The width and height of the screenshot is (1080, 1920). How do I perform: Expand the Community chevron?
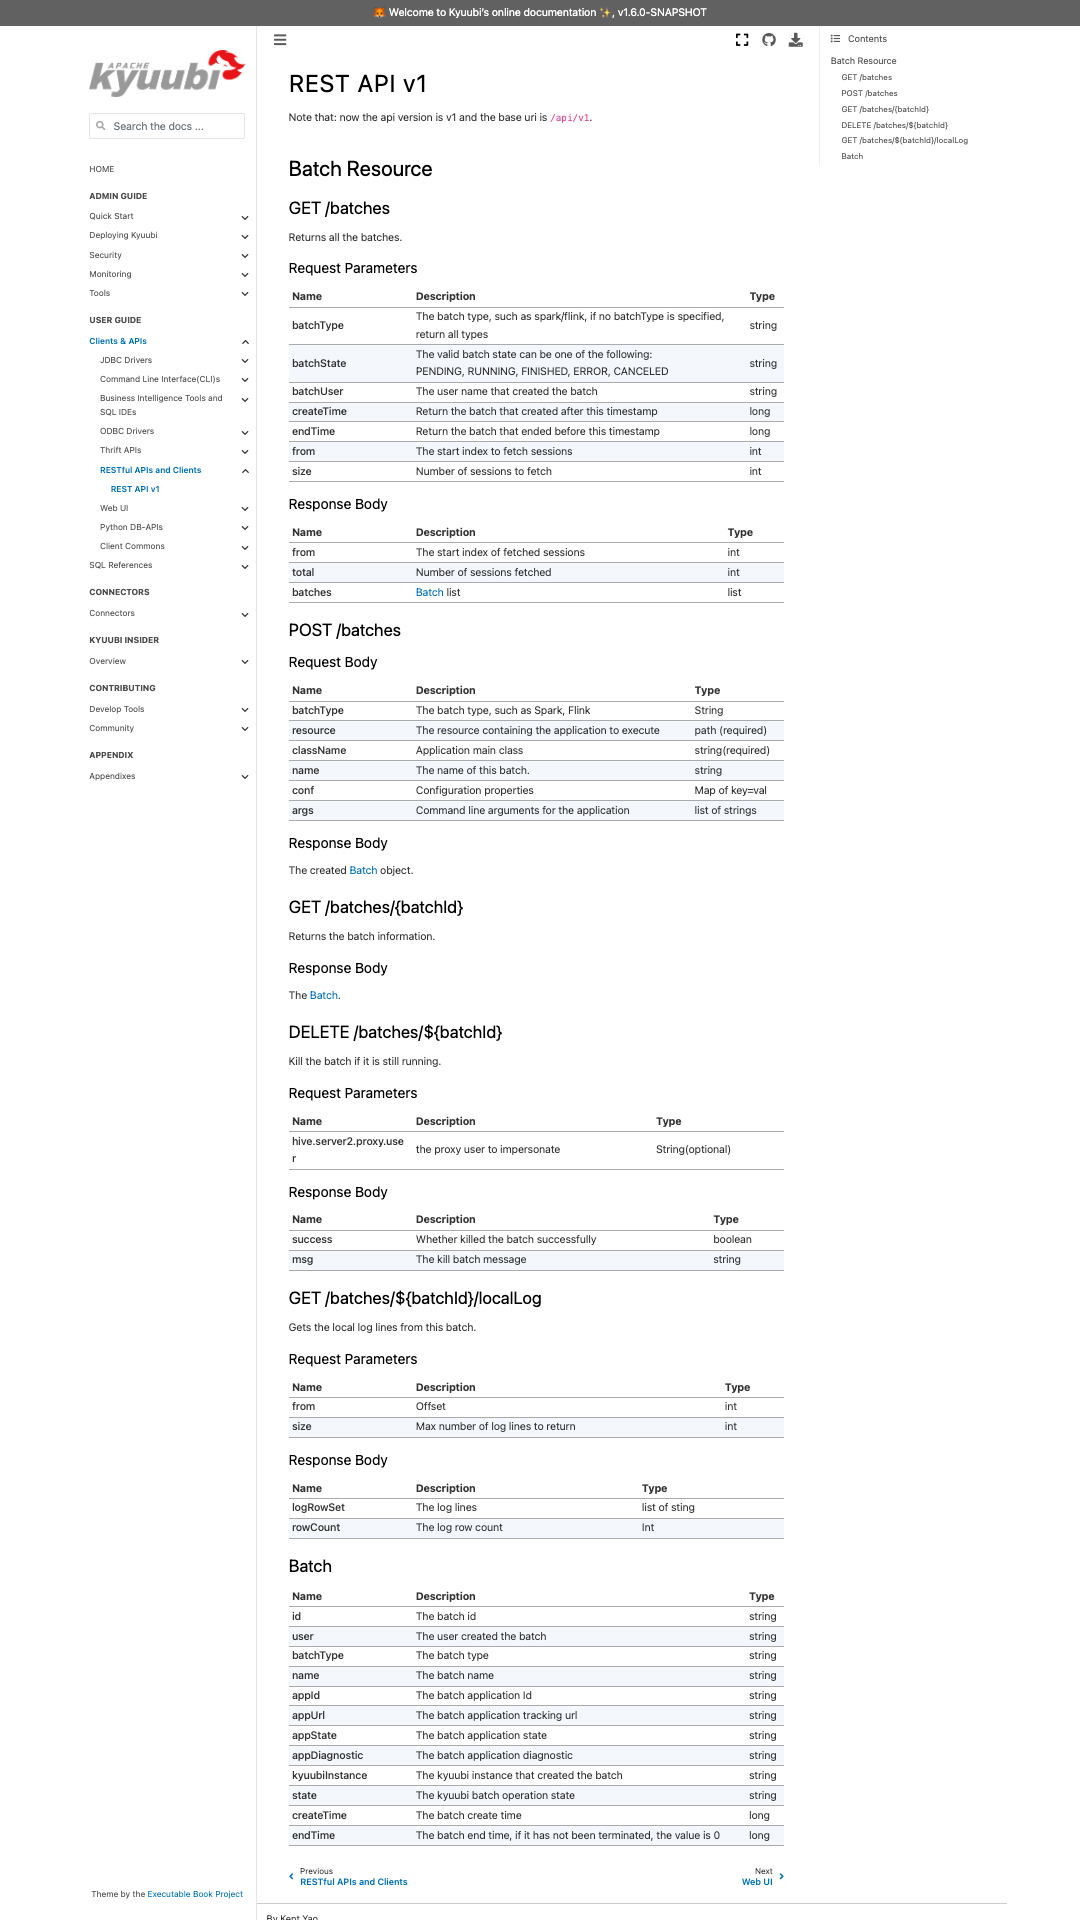245,729
